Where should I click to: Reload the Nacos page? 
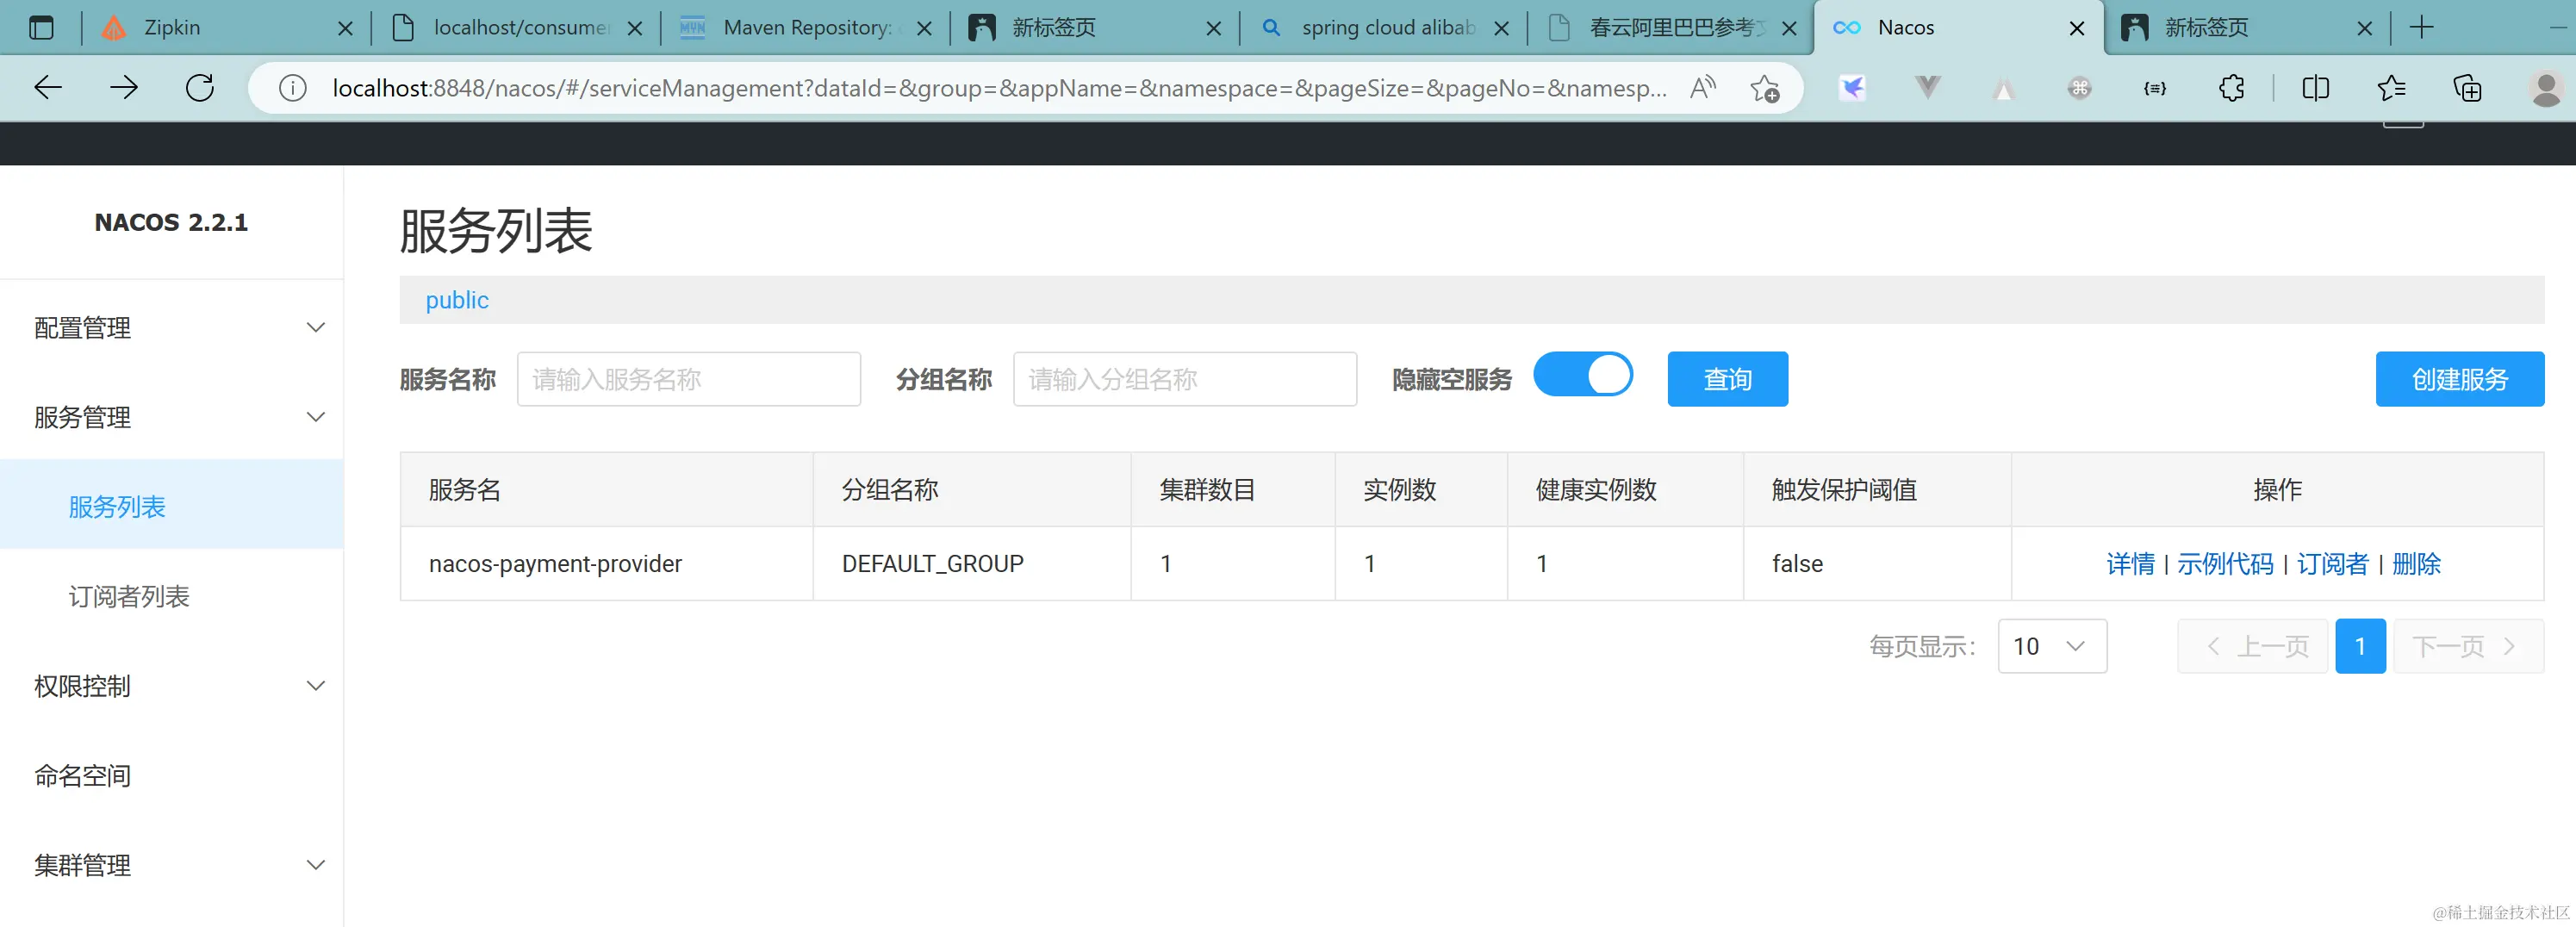point(200,88)
